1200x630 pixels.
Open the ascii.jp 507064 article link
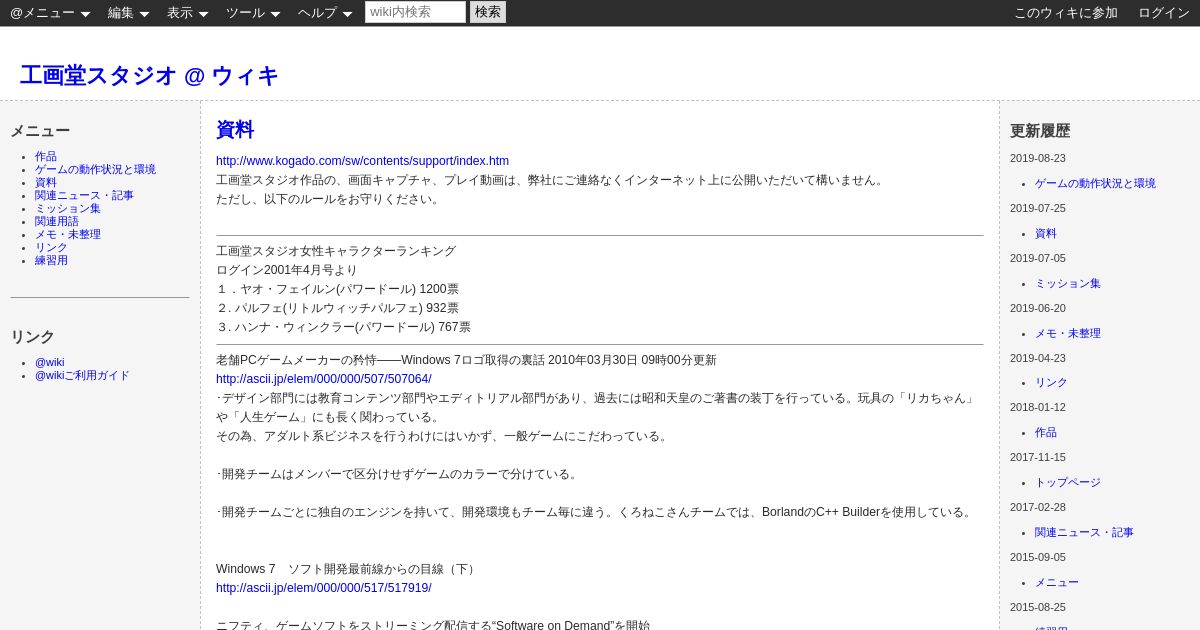point(324,379)
